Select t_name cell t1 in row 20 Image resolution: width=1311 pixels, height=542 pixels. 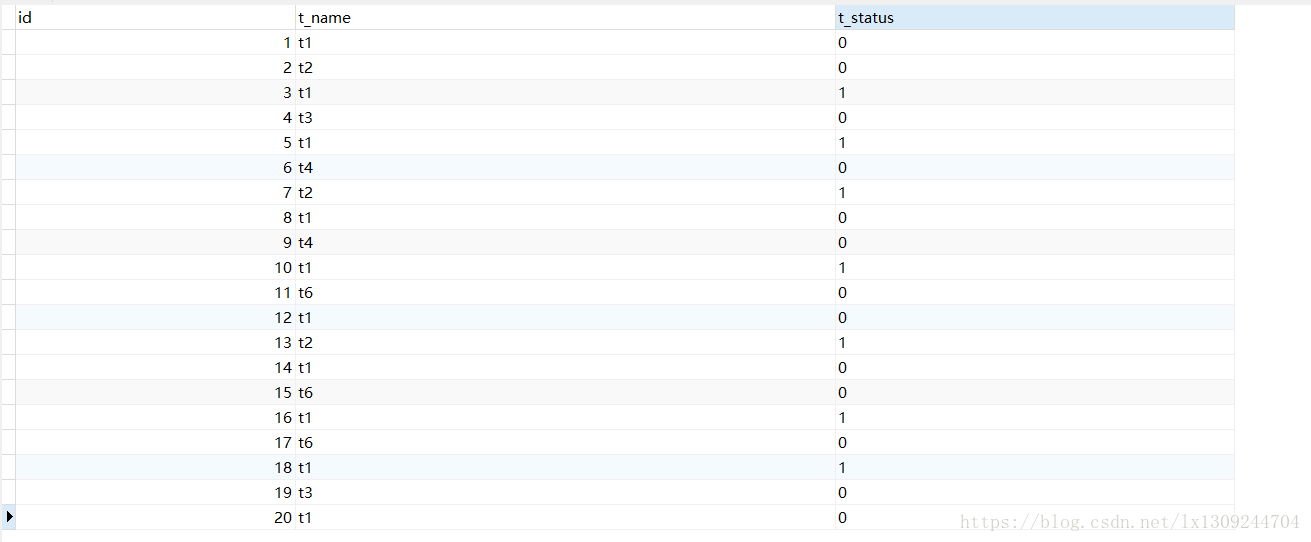click(565, 518)
